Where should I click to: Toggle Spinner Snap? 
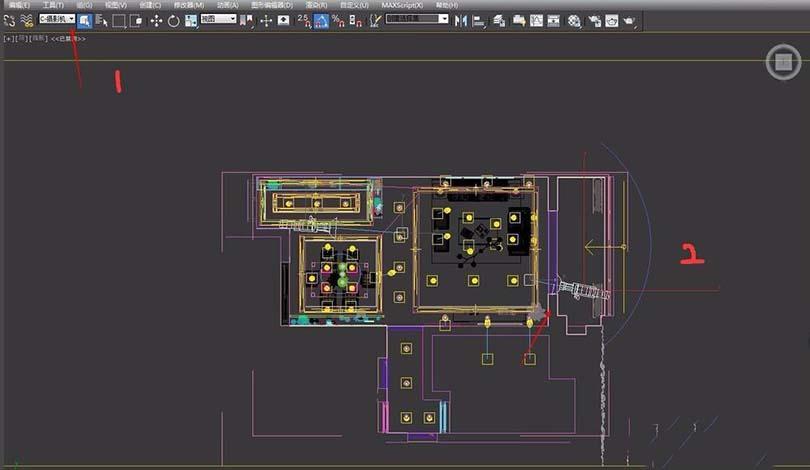(x=355, y=21)
